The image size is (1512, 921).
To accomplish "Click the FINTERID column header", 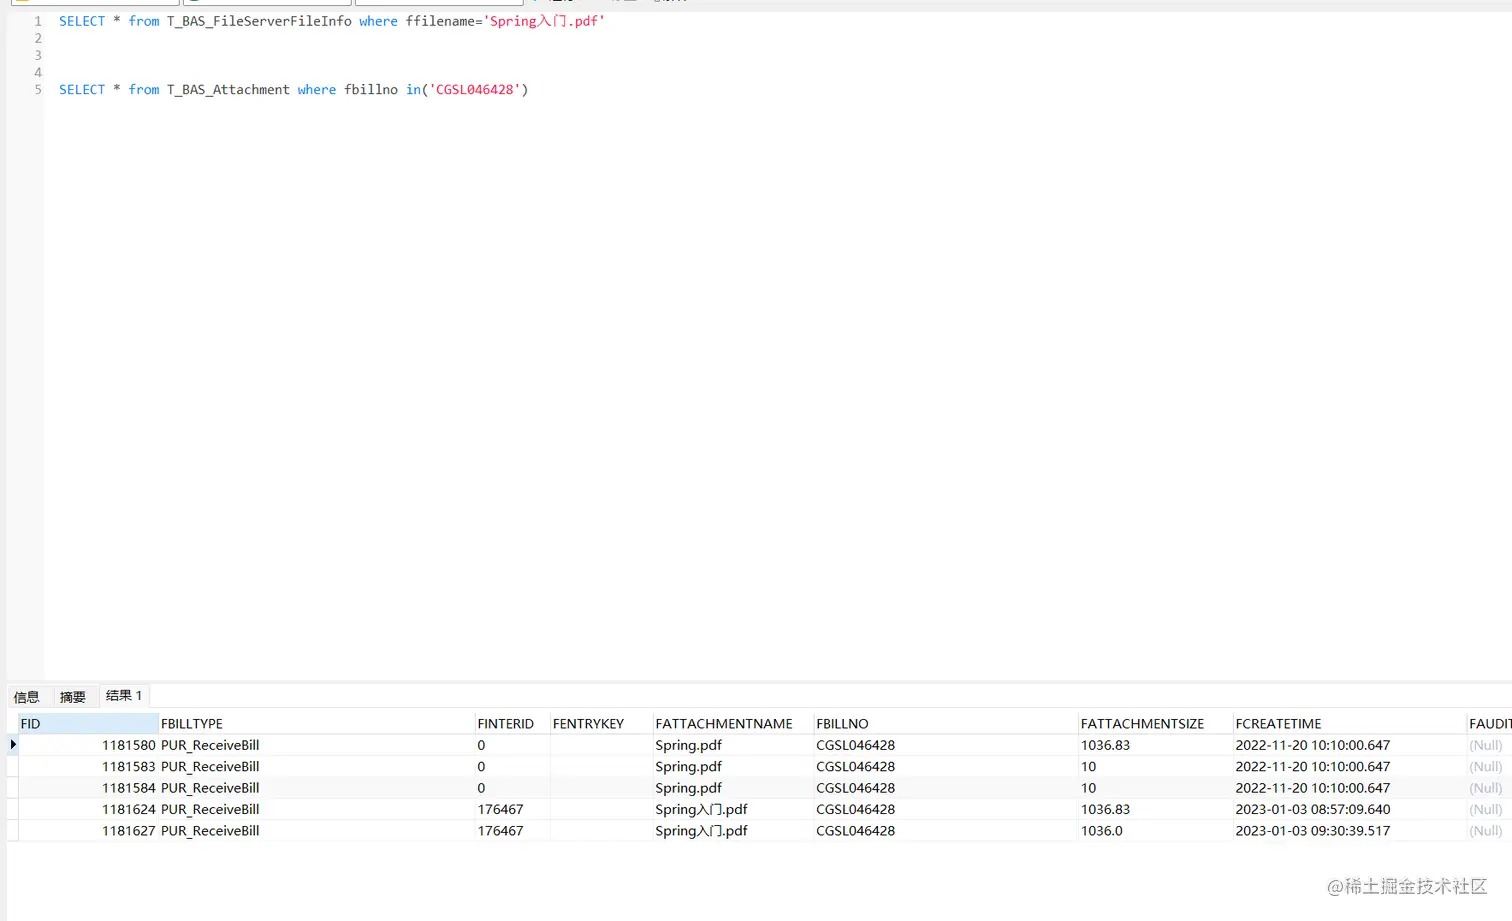I will click(512, 724).
